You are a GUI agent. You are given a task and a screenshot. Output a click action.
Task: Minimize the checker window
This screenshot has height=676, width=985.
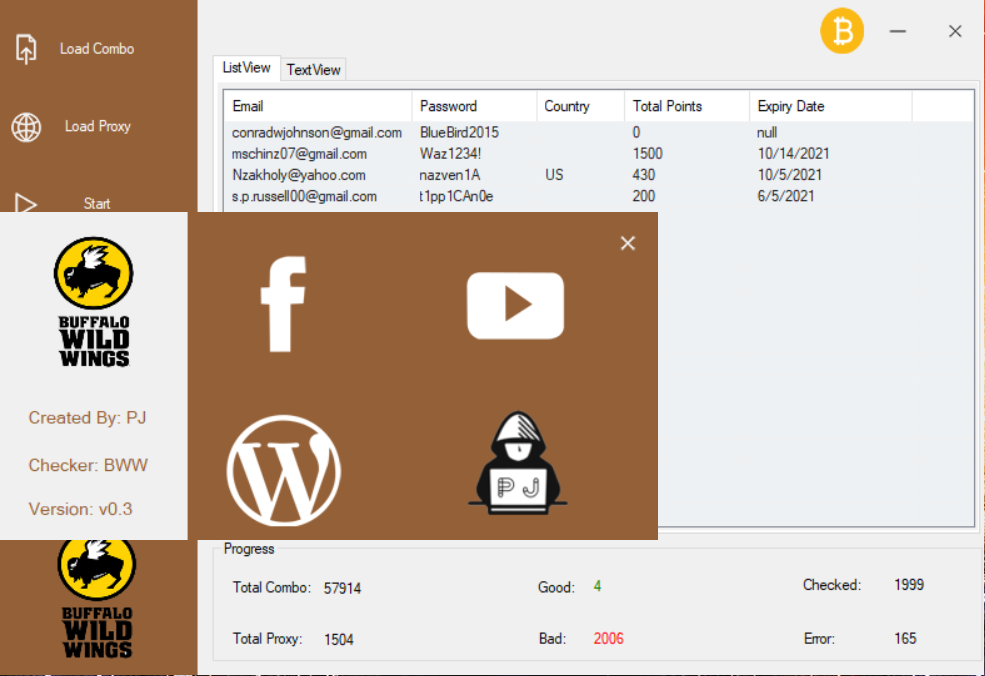tap(898, 31)
